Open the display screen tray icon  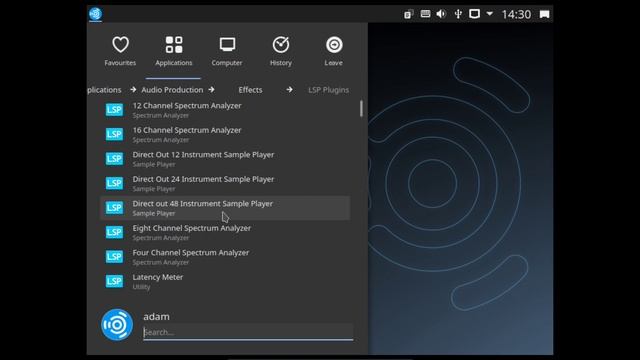(x=474, y=14)
